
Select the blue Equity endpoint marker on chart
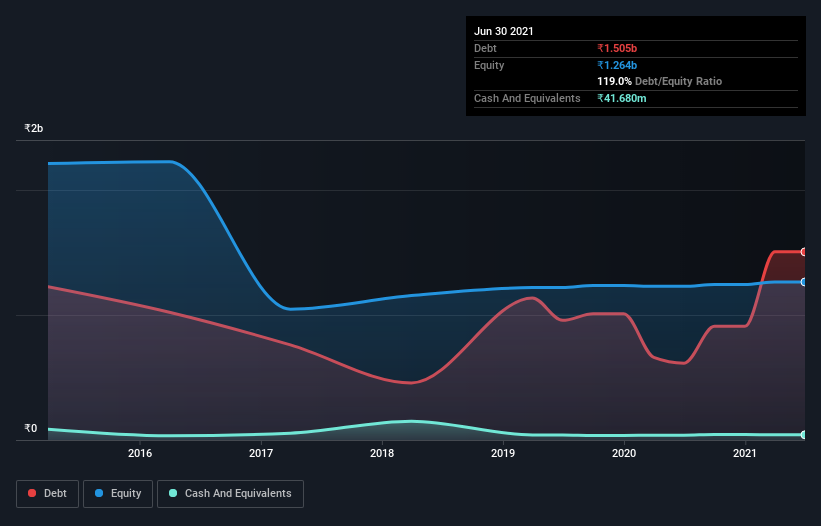point(804,282)
